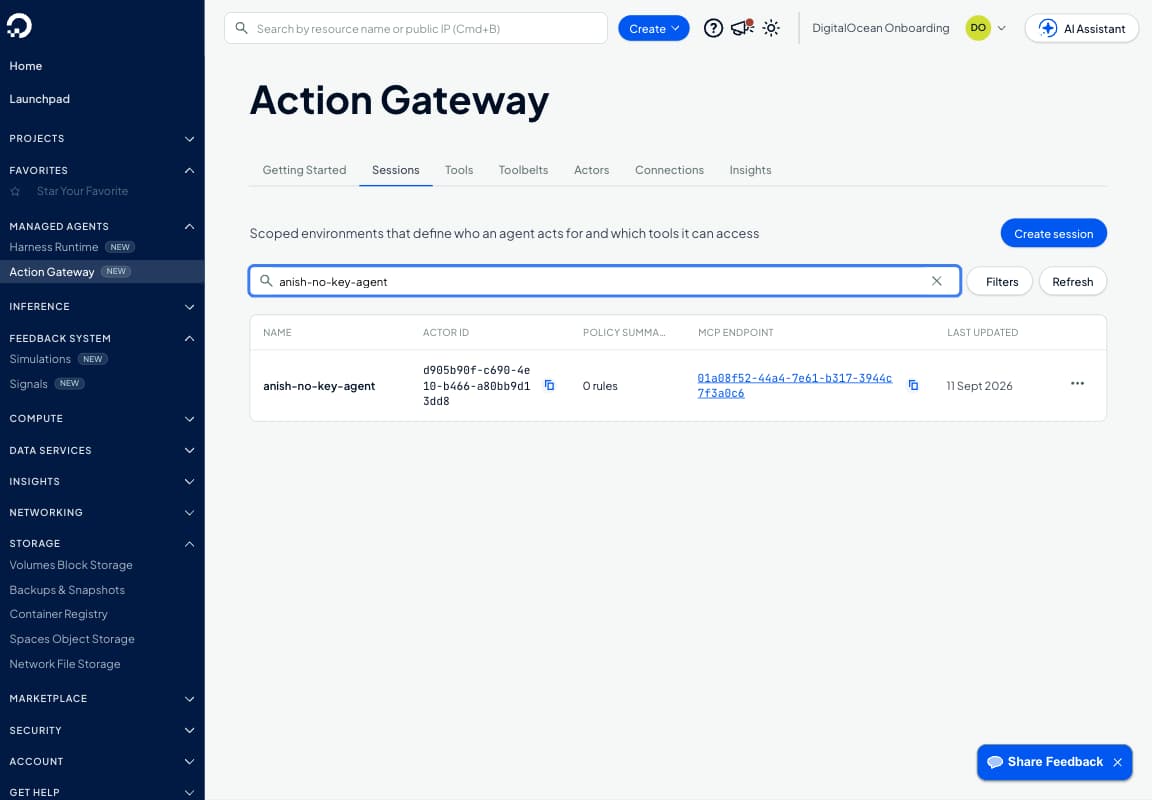Click the Share Feedback button
This screenshot has height=800, width=1152.
click(x=1054, y=762)
